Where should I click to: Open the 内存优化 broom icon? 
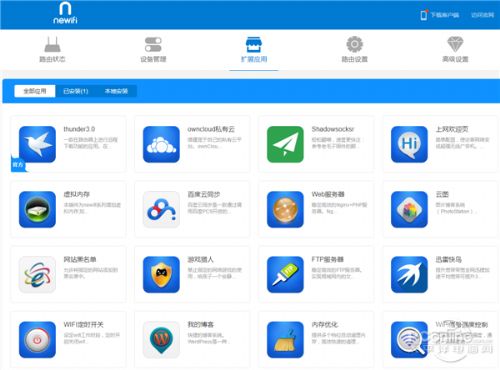pyautogui.click(x=285, y=339)
